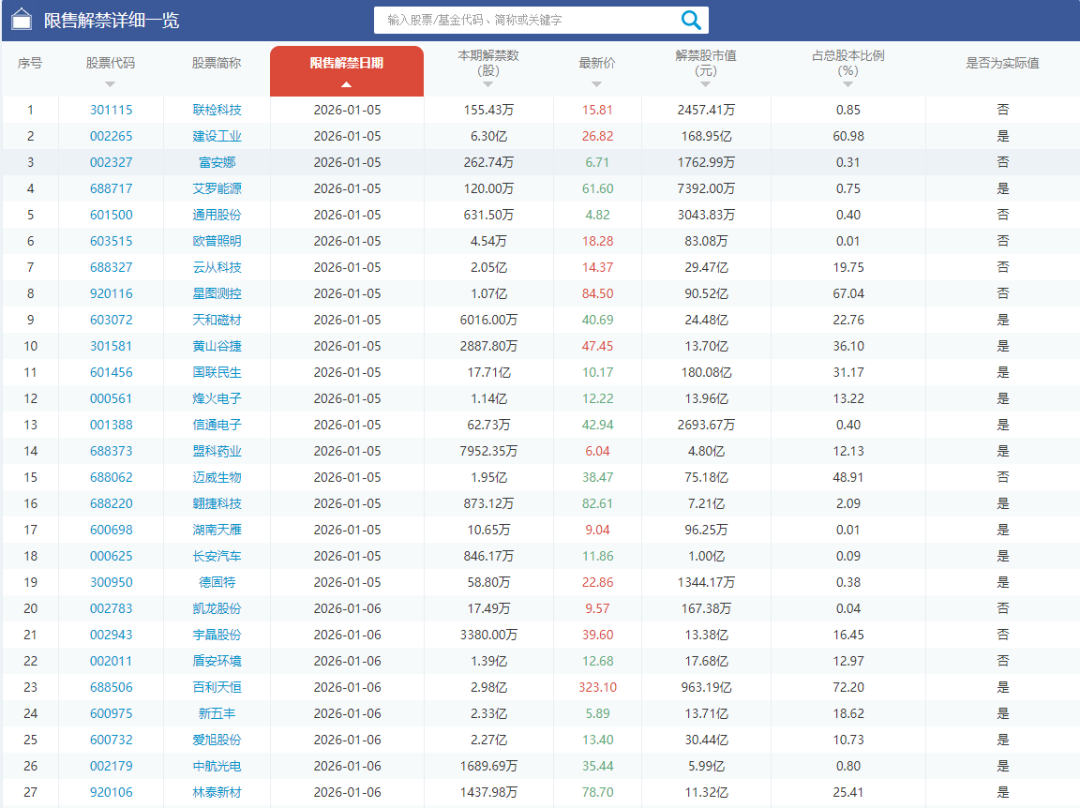Select unlock amount 6016.00万

point(488,320)
